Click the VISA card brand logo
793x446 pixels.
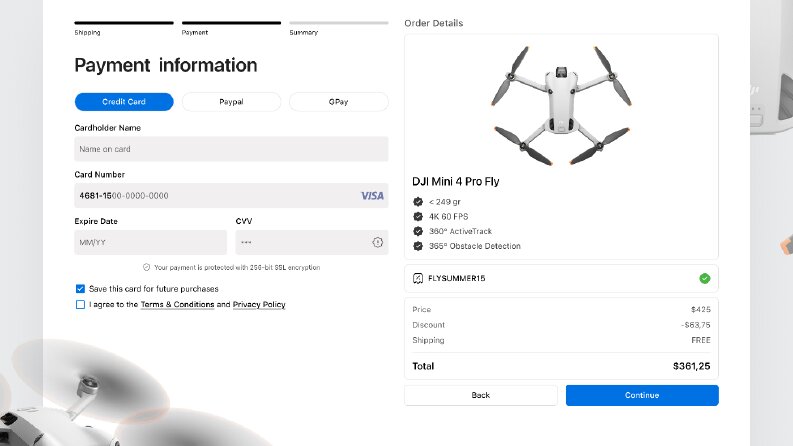(x=372, y=196)
